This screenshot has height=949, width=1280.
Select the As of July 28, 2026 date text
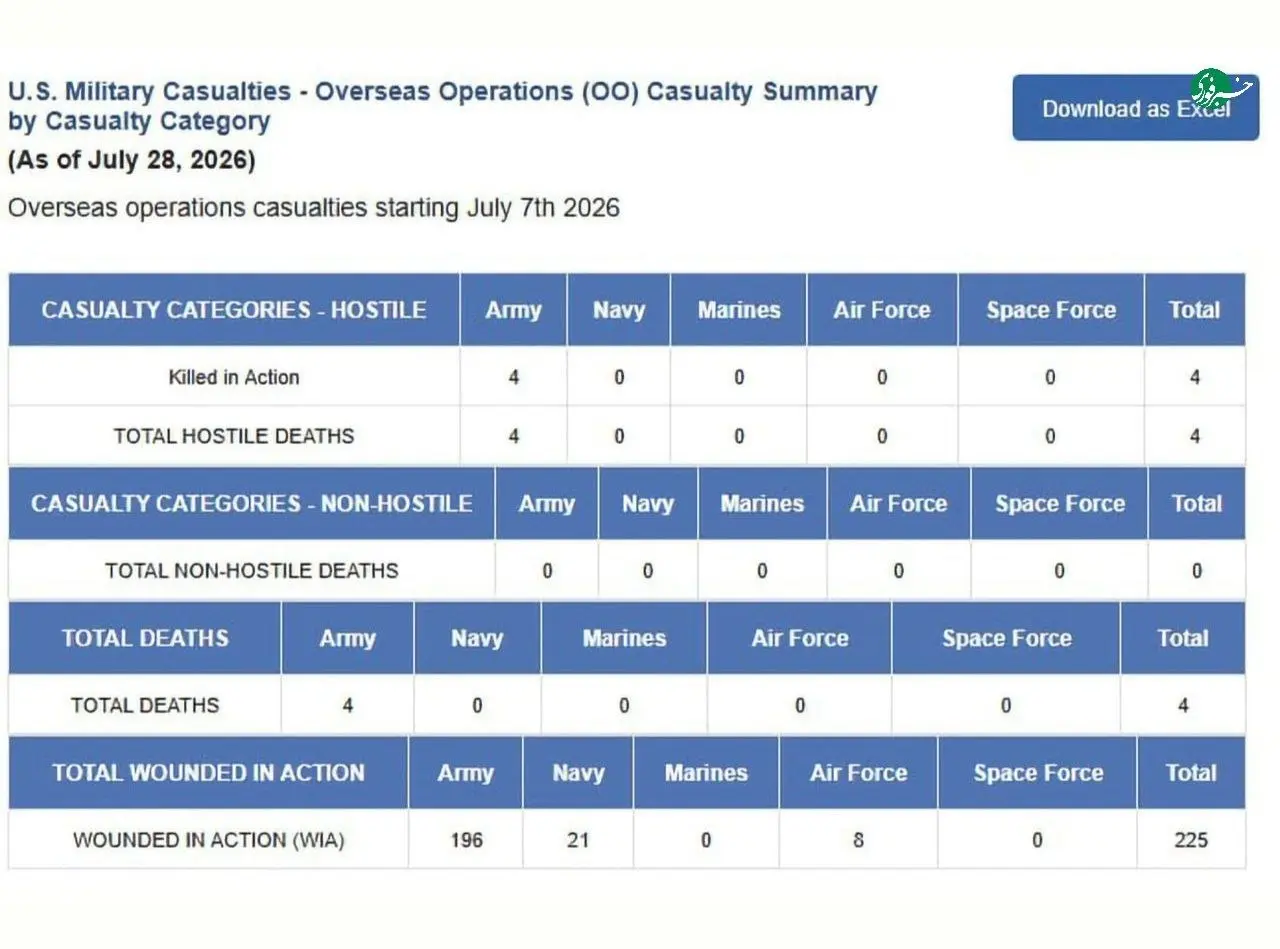(x=131, y=160)
